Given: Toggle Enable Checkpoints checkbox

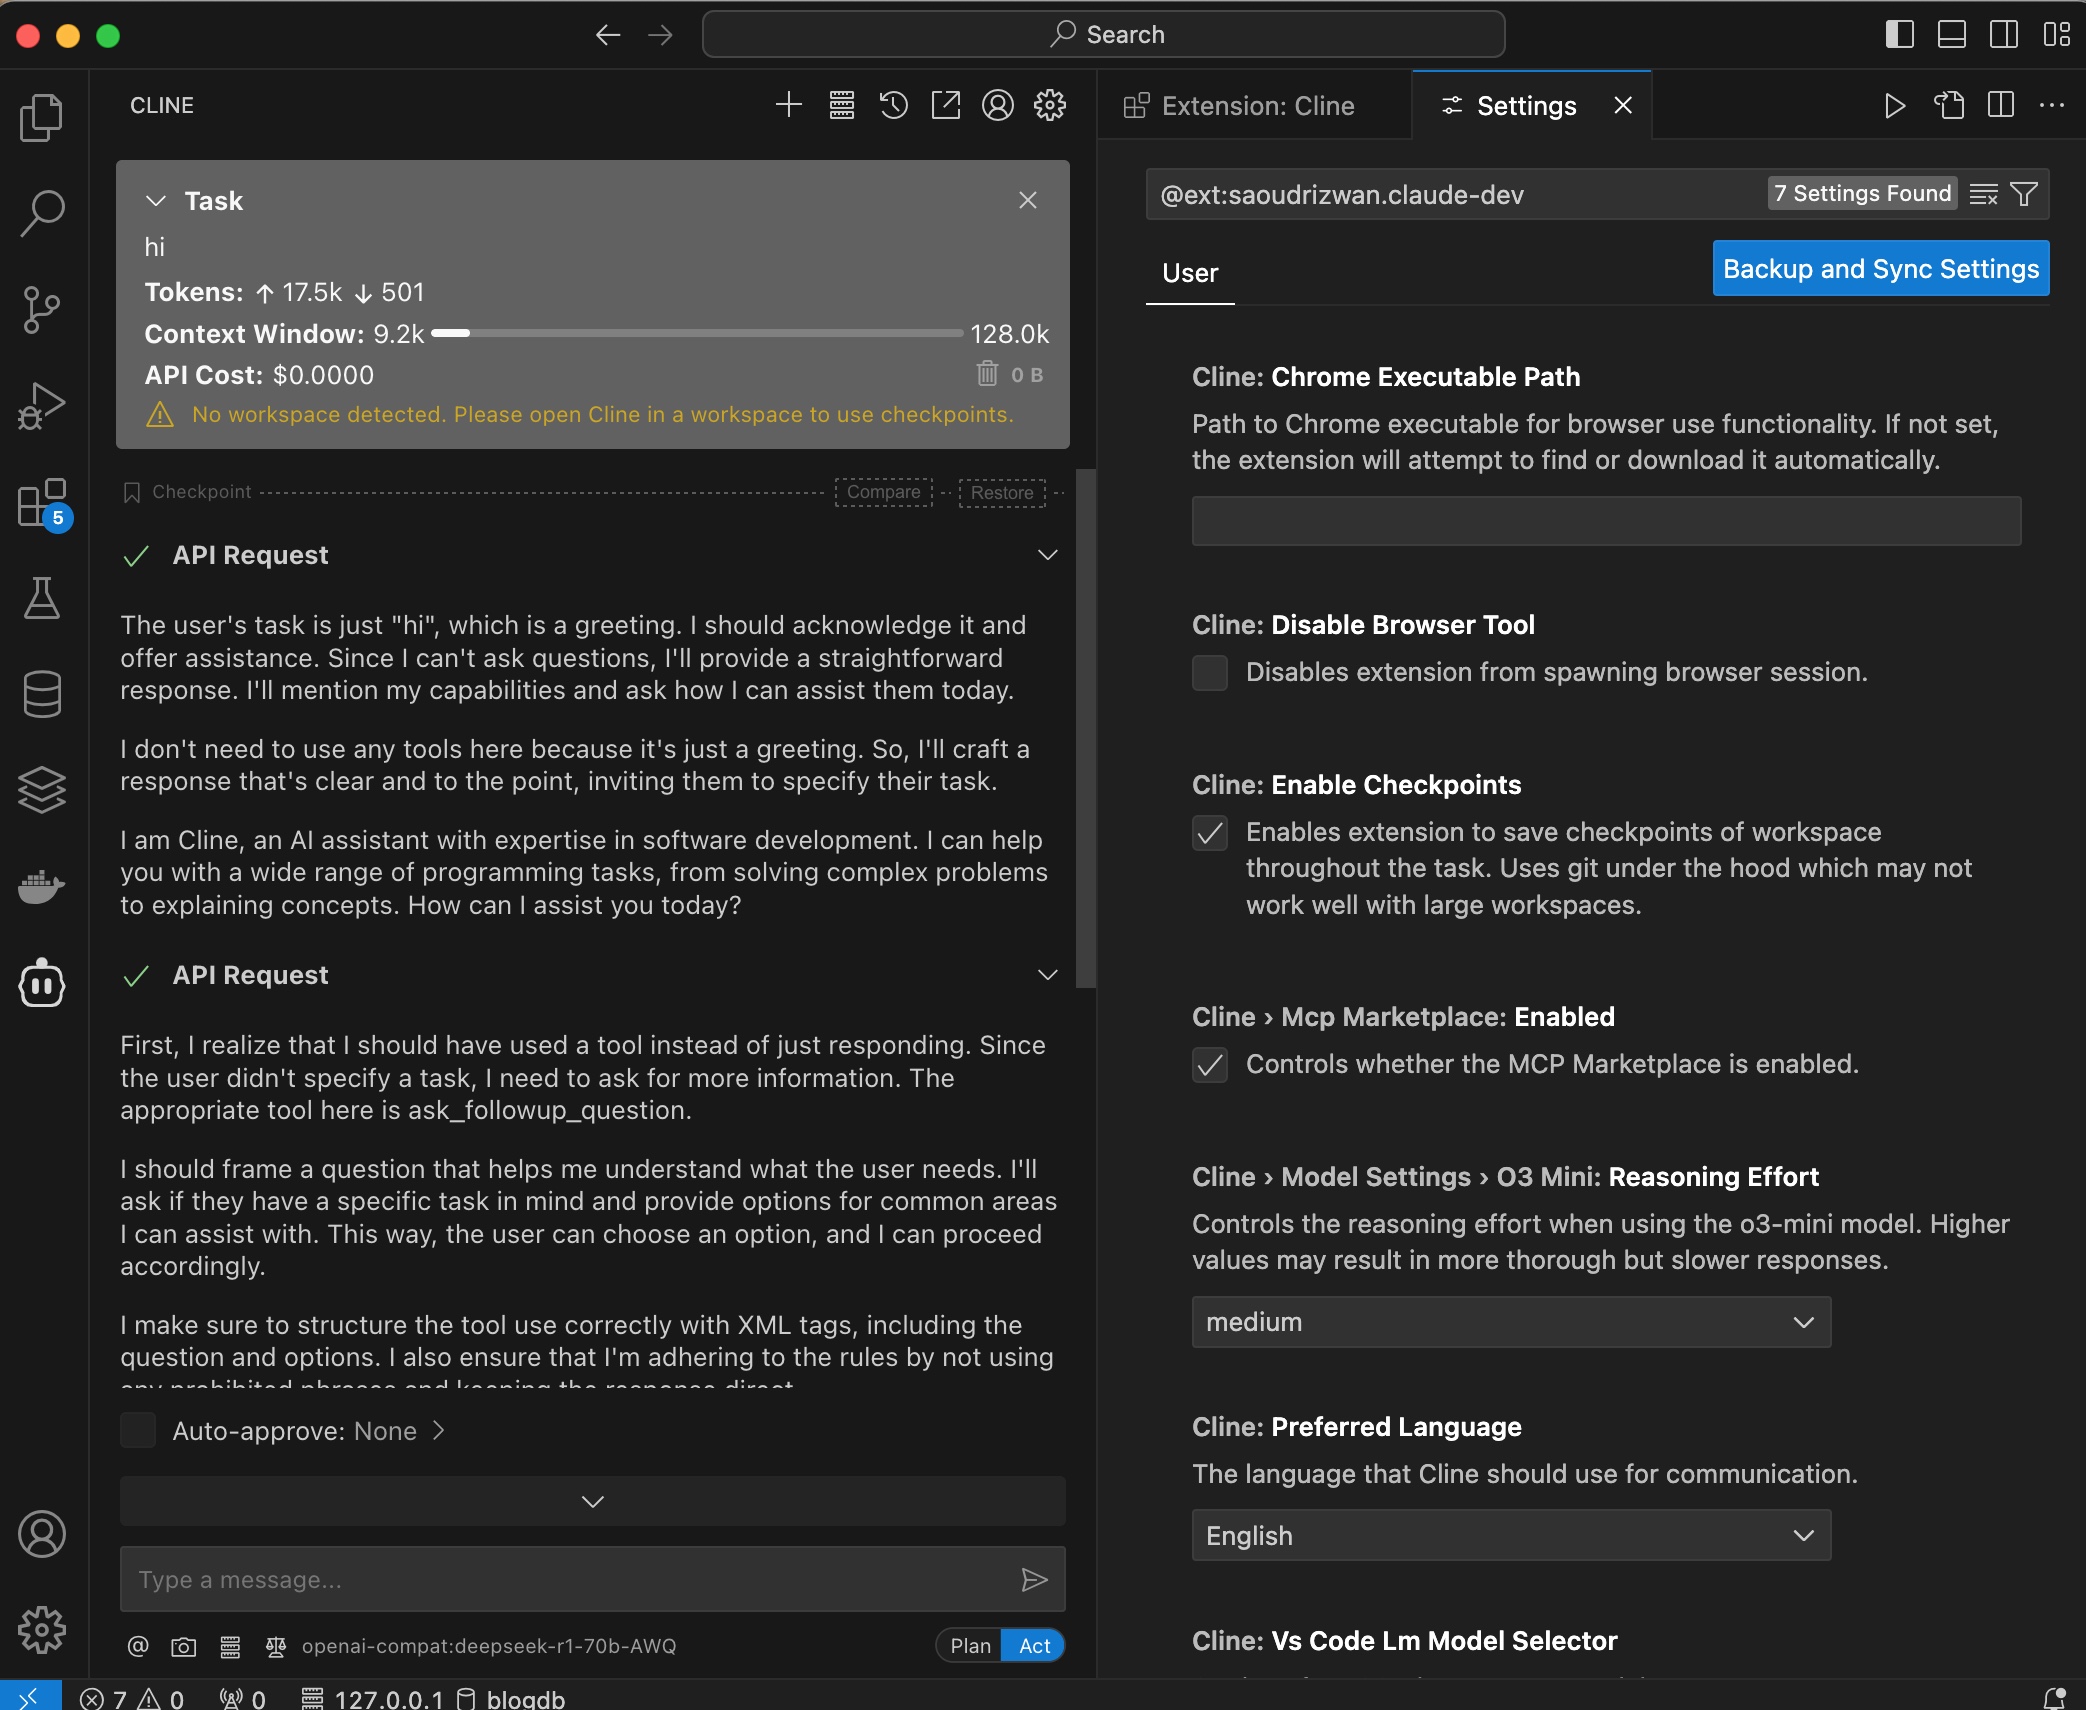Looking at the screenshot, I should [x=1210, y=833].
